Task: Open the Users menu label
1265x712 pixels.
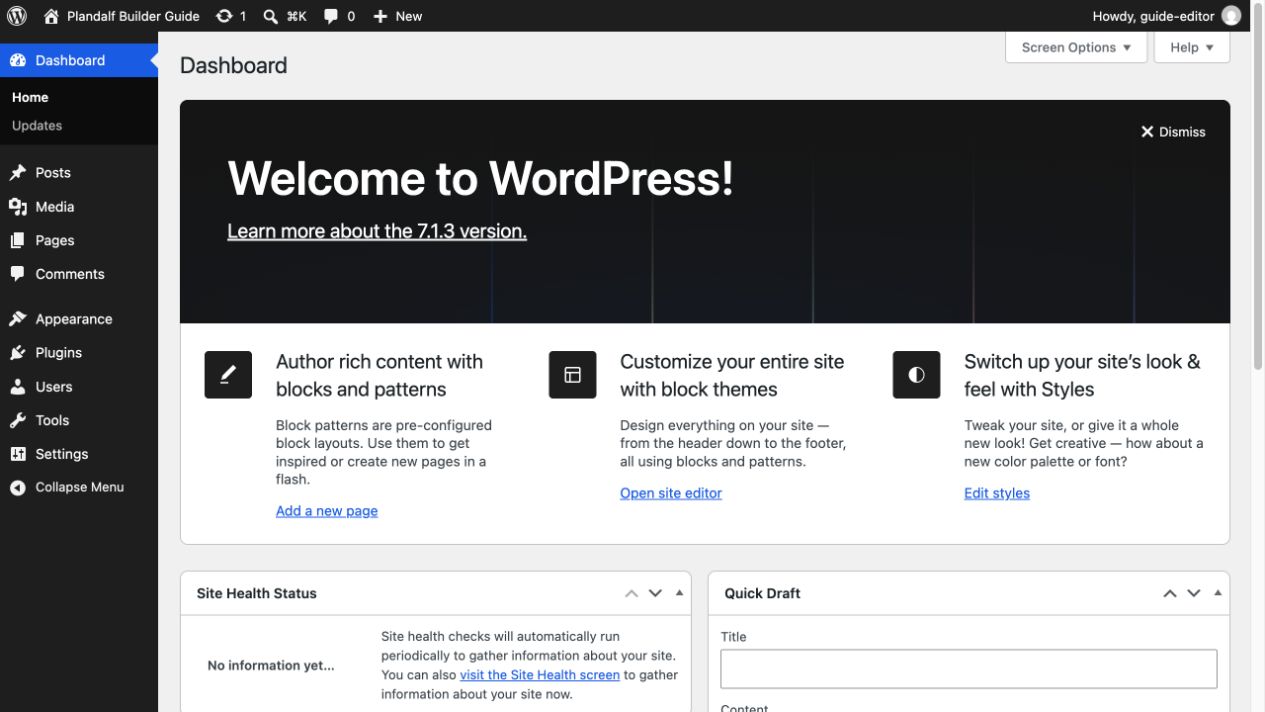Action: pyautogui.click(x=54, y=387)
